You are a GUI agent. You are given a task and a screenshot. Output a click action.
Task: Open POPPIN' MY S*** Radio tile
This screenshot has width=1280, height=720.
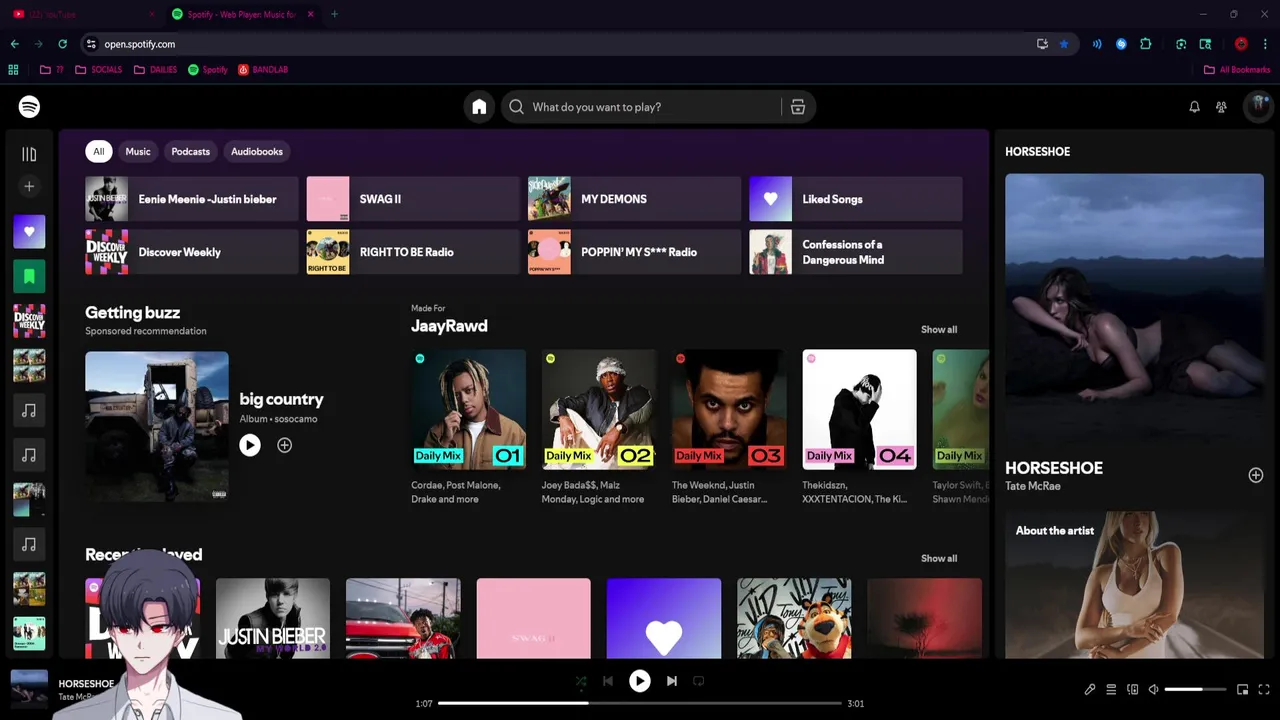click(634, 252)
